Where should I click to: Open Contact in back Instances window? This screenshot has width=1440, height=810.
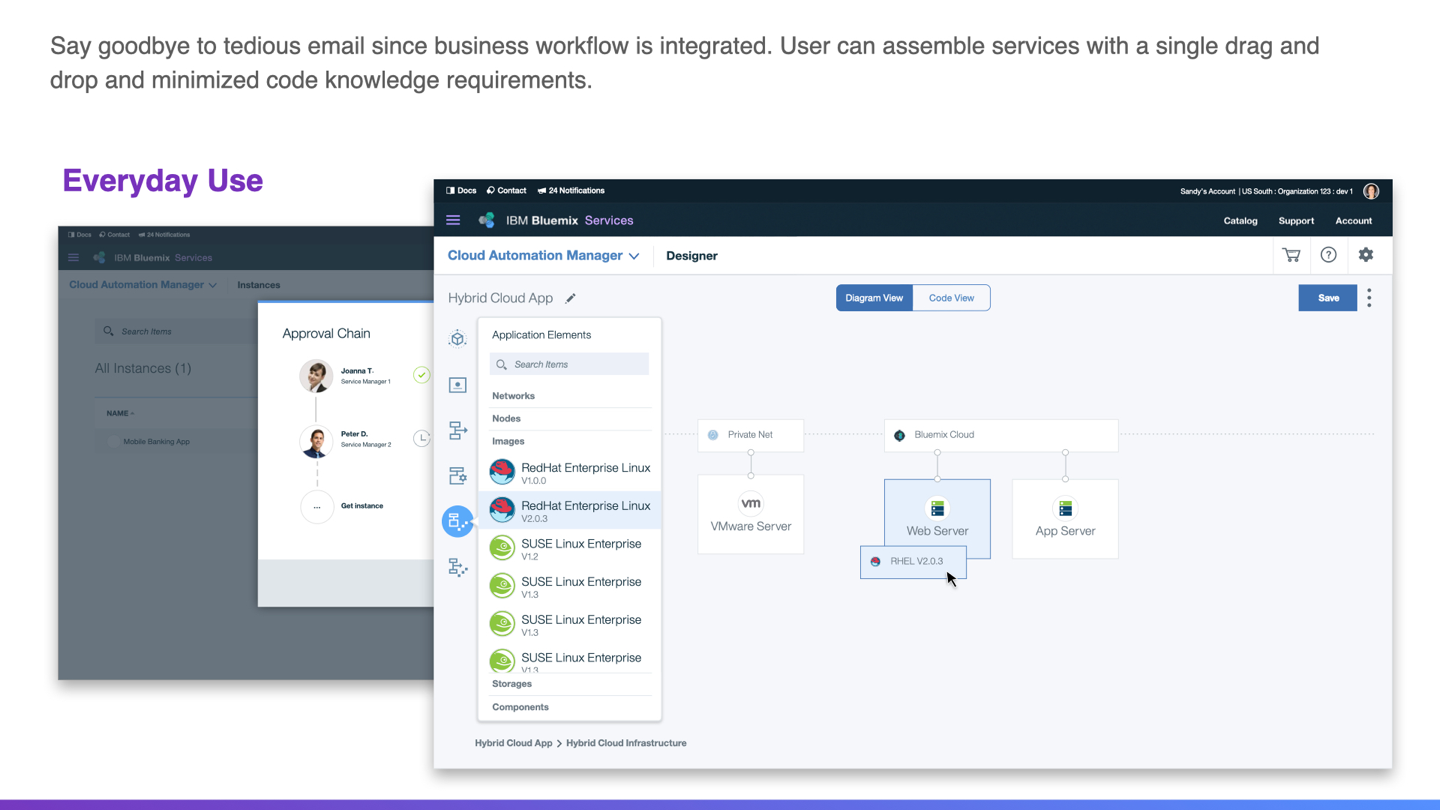pos(115,235)
